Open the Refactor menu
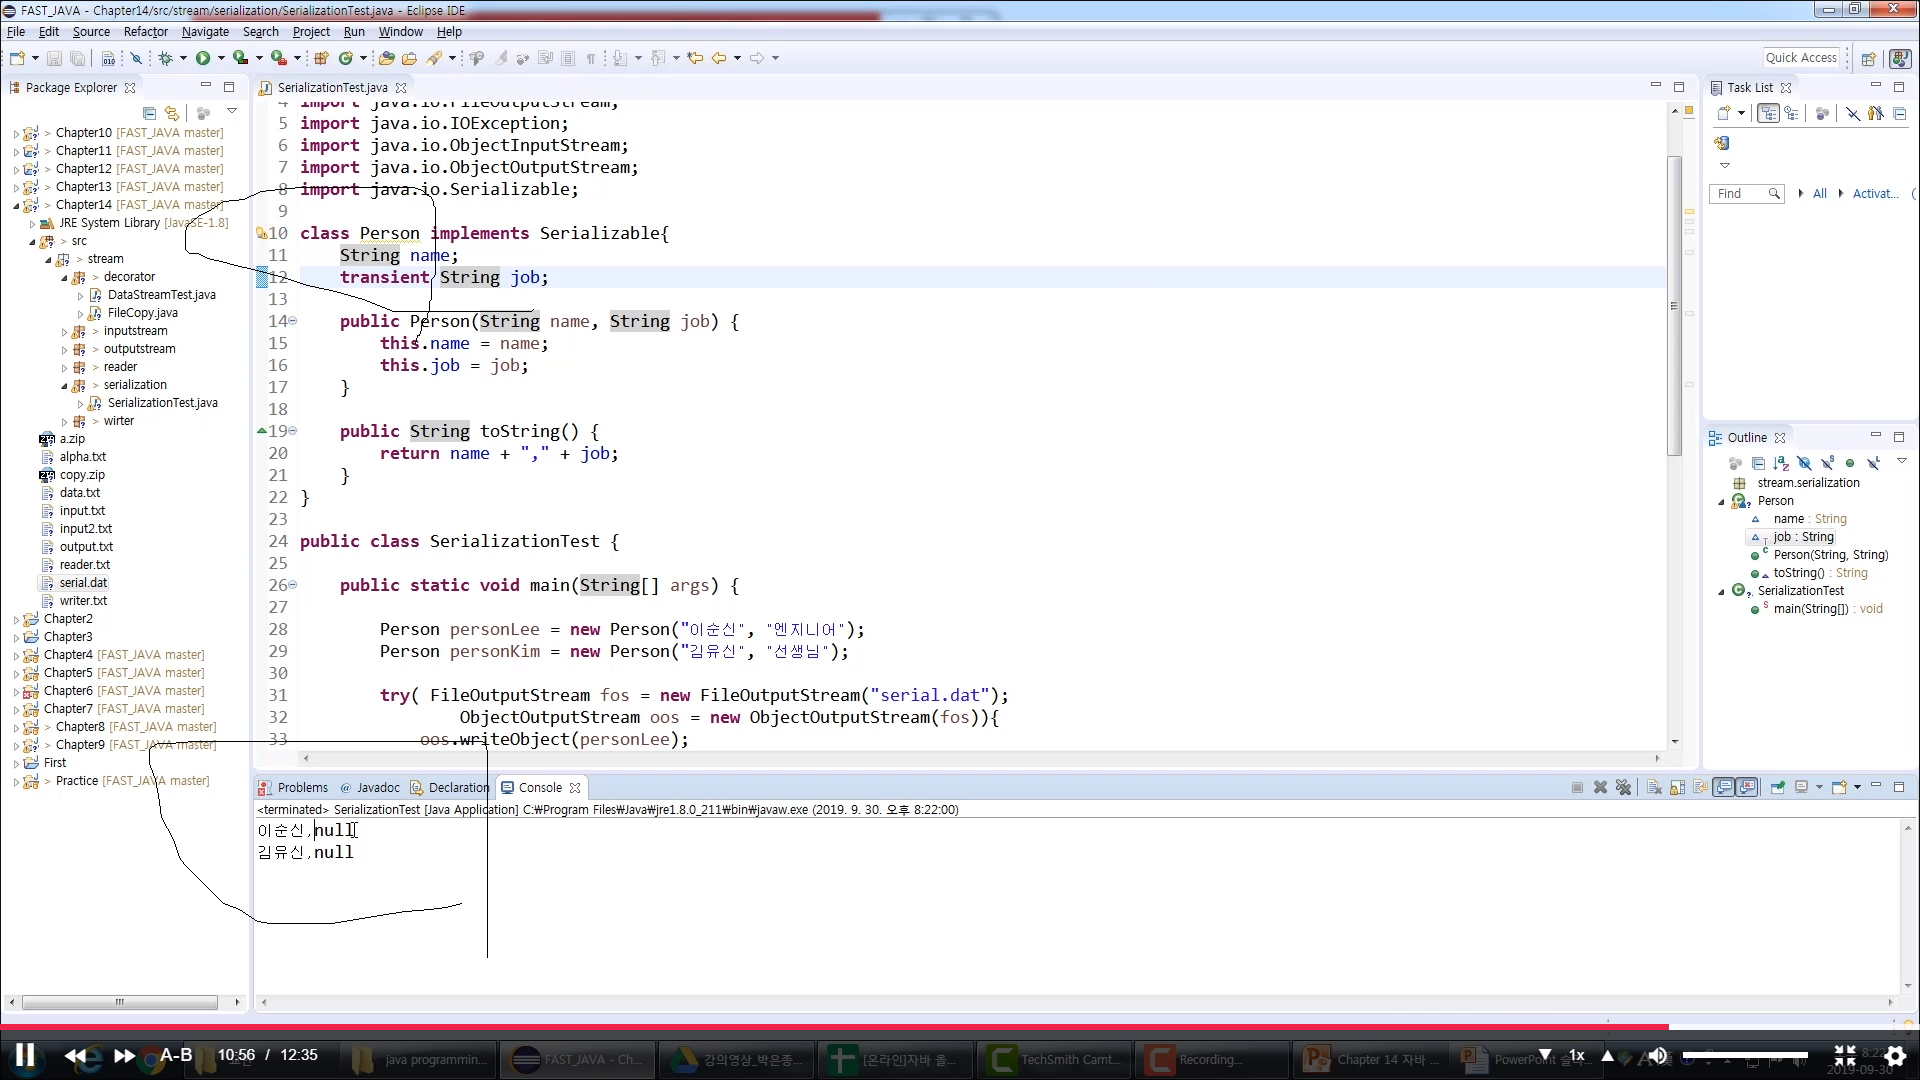 (x=145, y=32)
